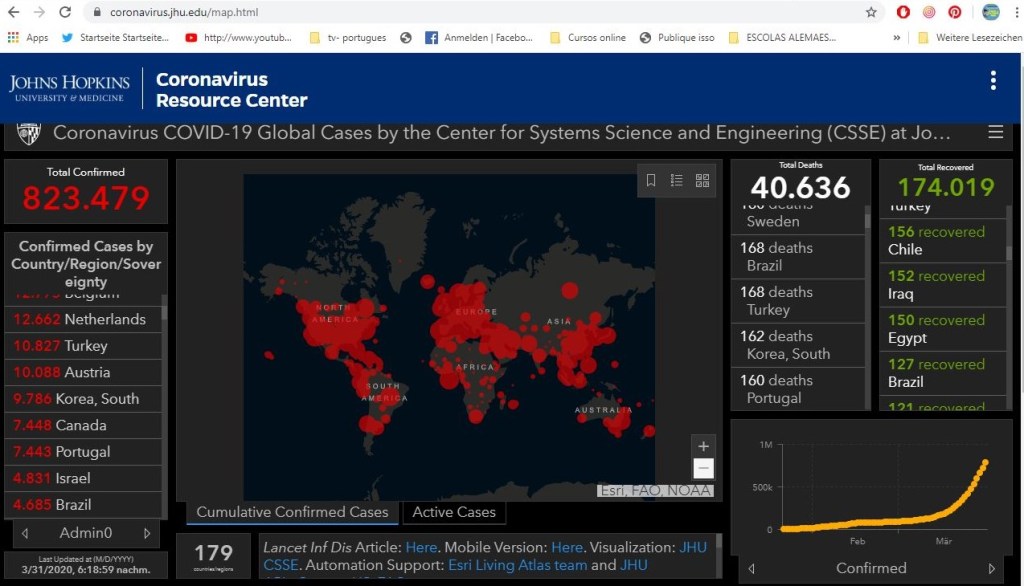1024x586 pixels.
Task: Open the basemap gallery grid icon
Action: click(702, 181)
